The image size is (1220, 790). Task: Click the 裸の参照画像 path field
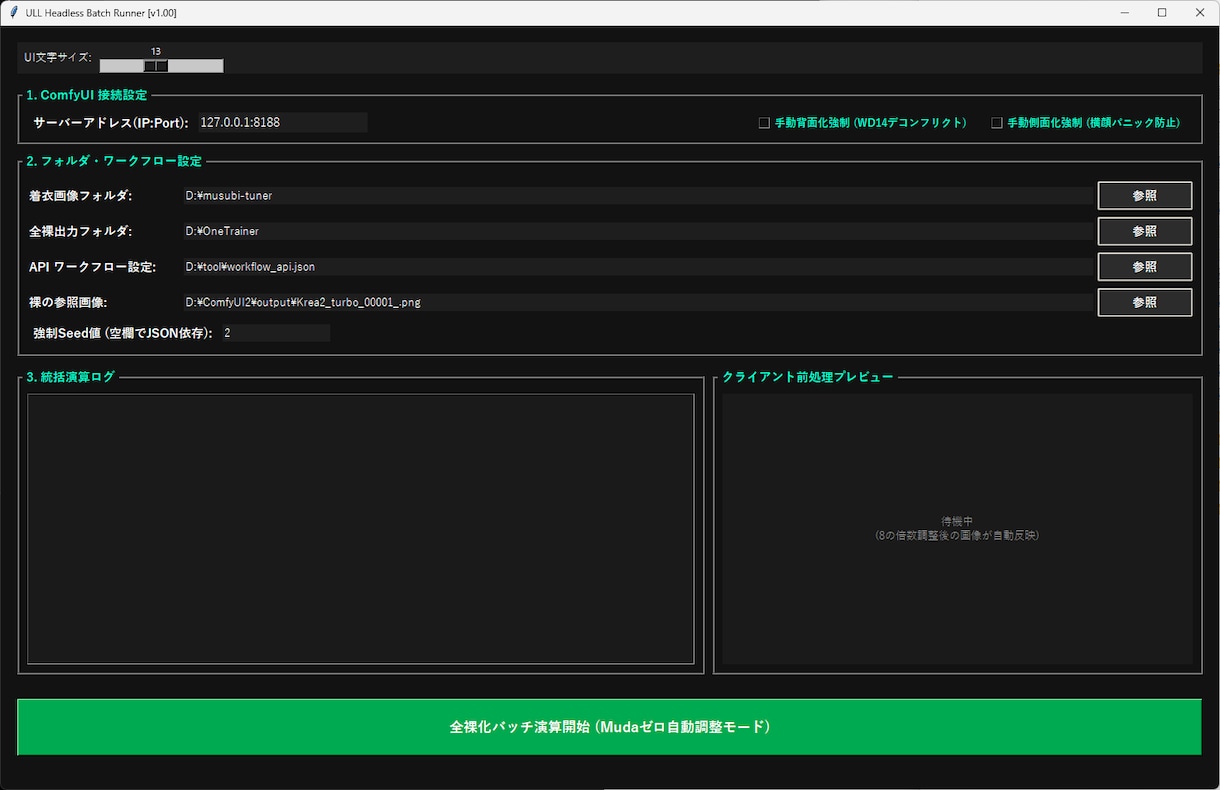tap(637, 302)
